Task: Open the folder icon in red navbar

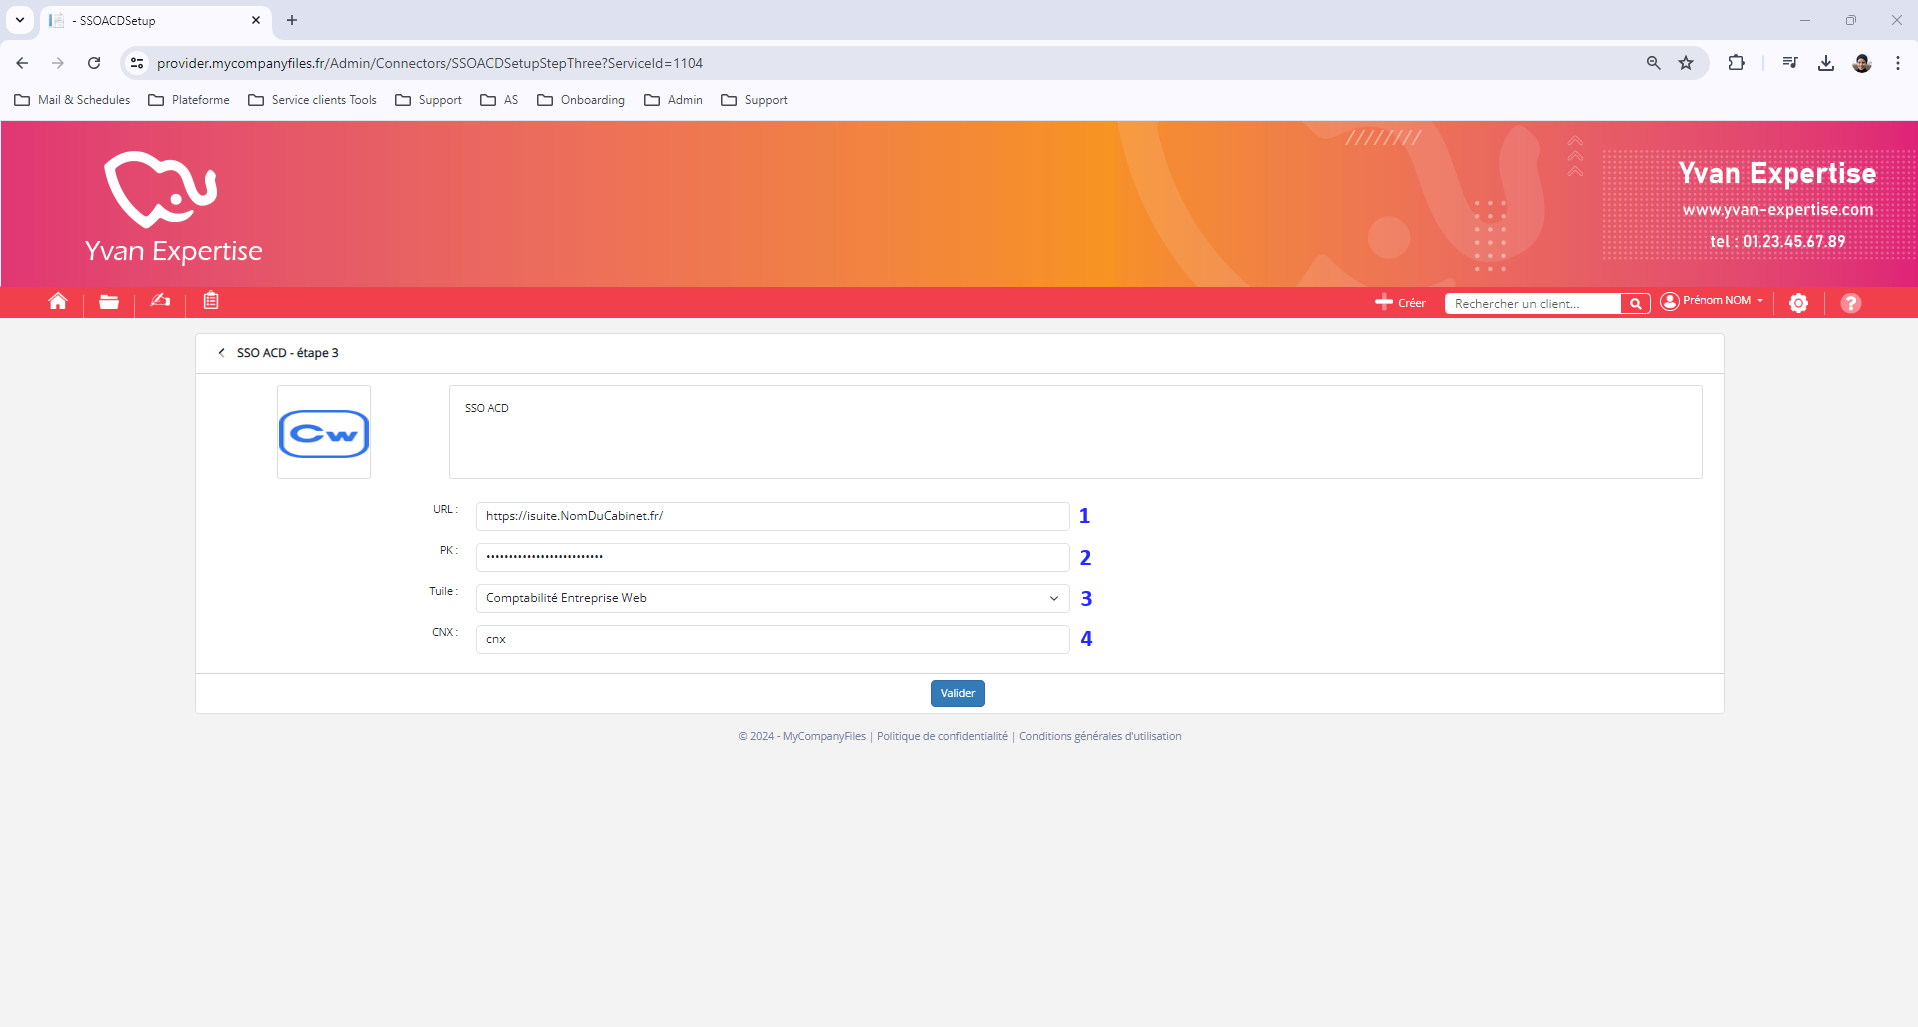Action: (x=109, y=302)
